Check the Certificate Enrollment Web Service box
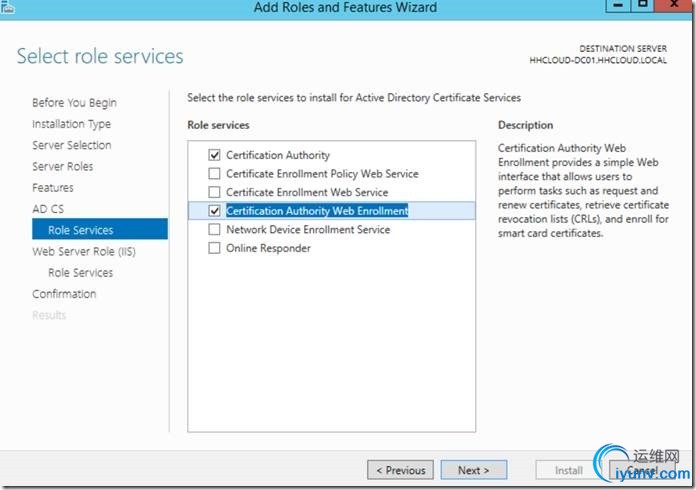Screen dimensions: 696x490 [214, 192]
